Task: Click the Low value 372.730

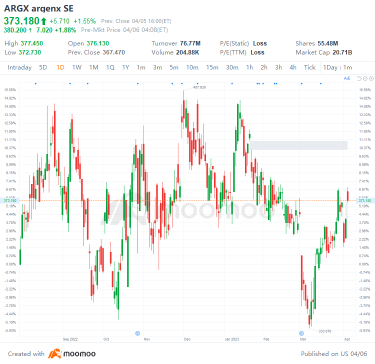Action: tap(31, 53)
